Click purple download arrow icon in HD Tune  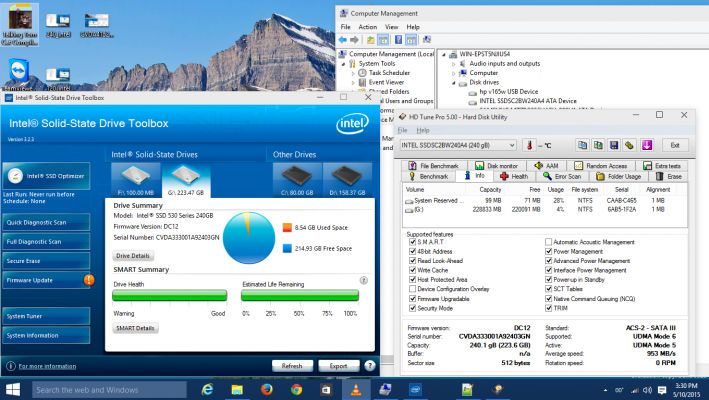tap(647, 145)
